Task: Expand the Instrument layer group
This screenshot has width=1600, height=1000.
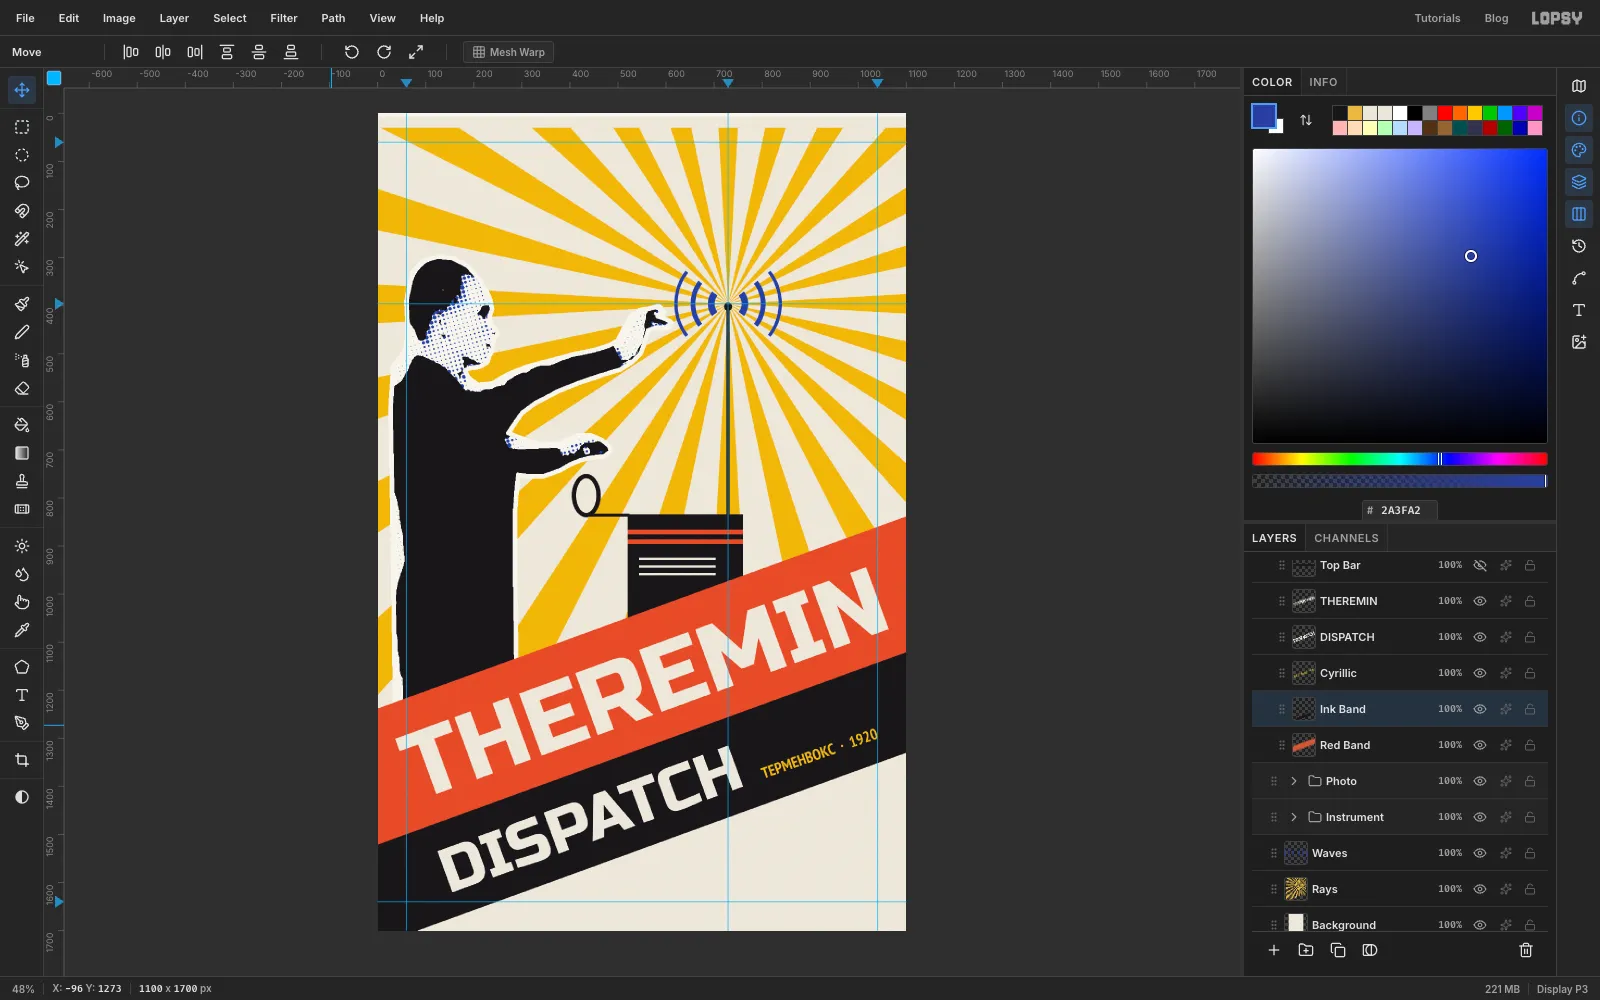Action: 1294,817
